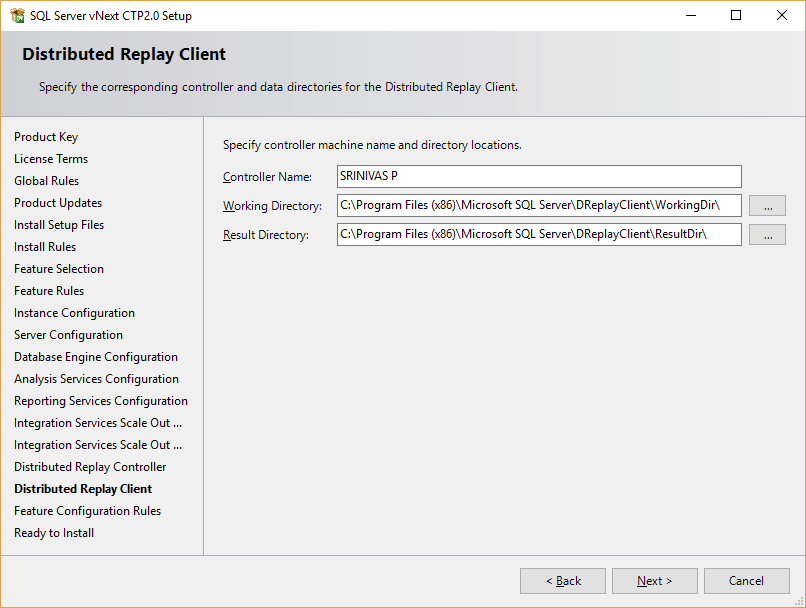Select Server Configuration step
This screenshot has width=806, height=608.
pos(68,335)
